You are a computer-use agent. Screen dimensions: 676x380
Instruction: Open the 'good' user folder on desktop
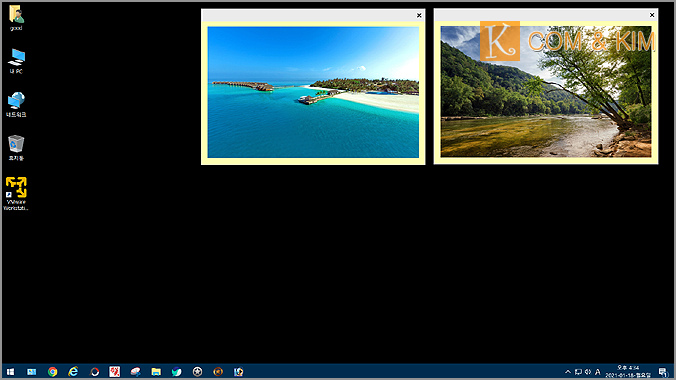click(16, 18)
